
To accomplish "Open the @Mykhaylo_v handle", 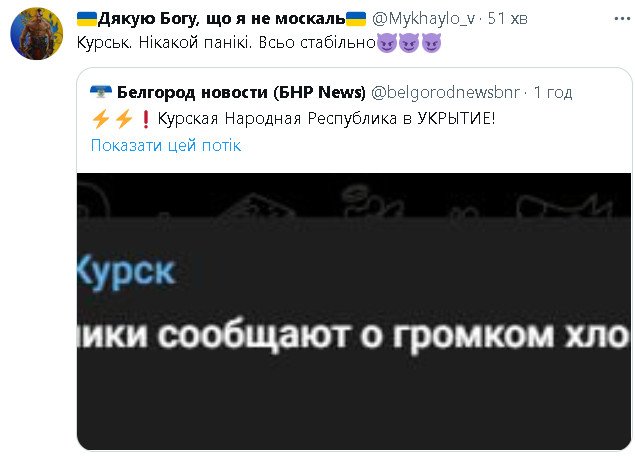I will click(x=423, y=19).
